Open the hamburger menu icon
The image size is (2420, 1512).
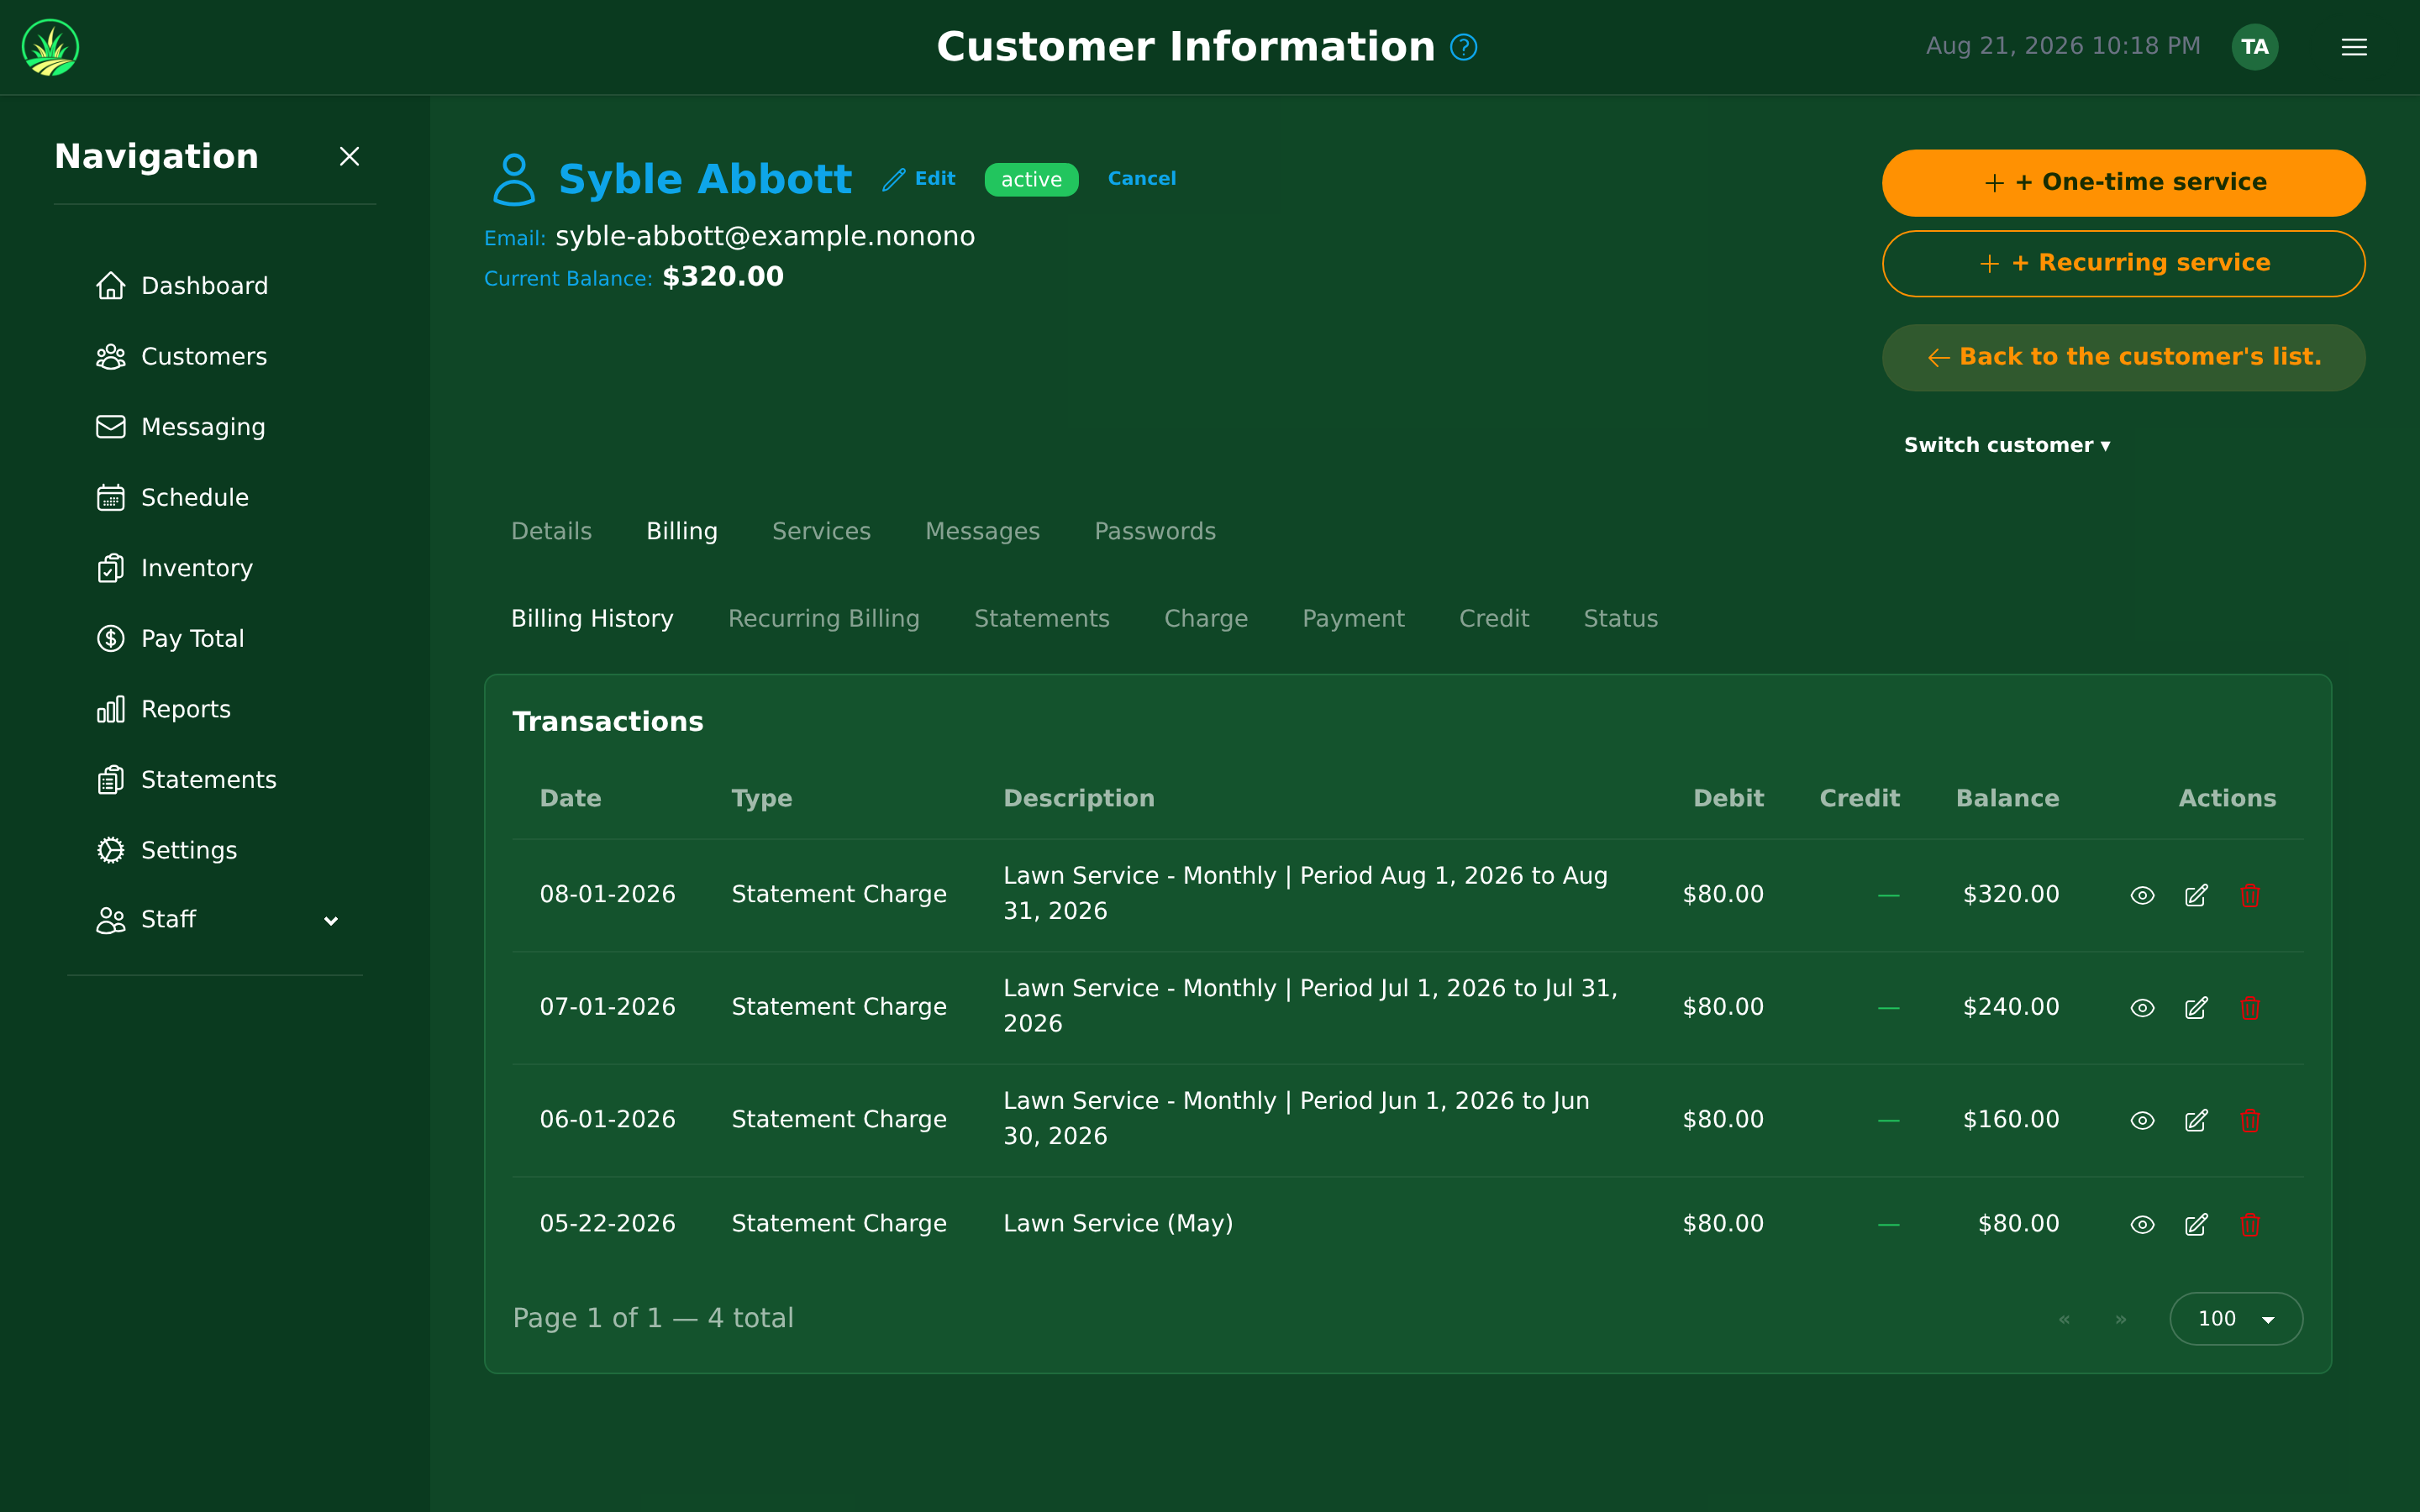point(2354,47)
